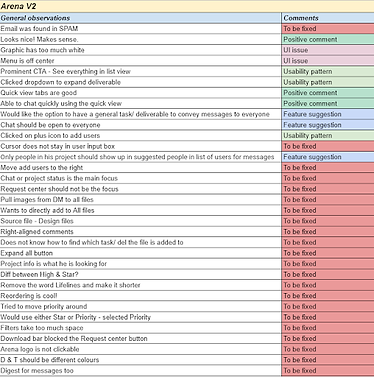The image size is (374, 377).
Task: Select 'UI issue' for Graphic has too much white
Action: click(x=328, y=50)
